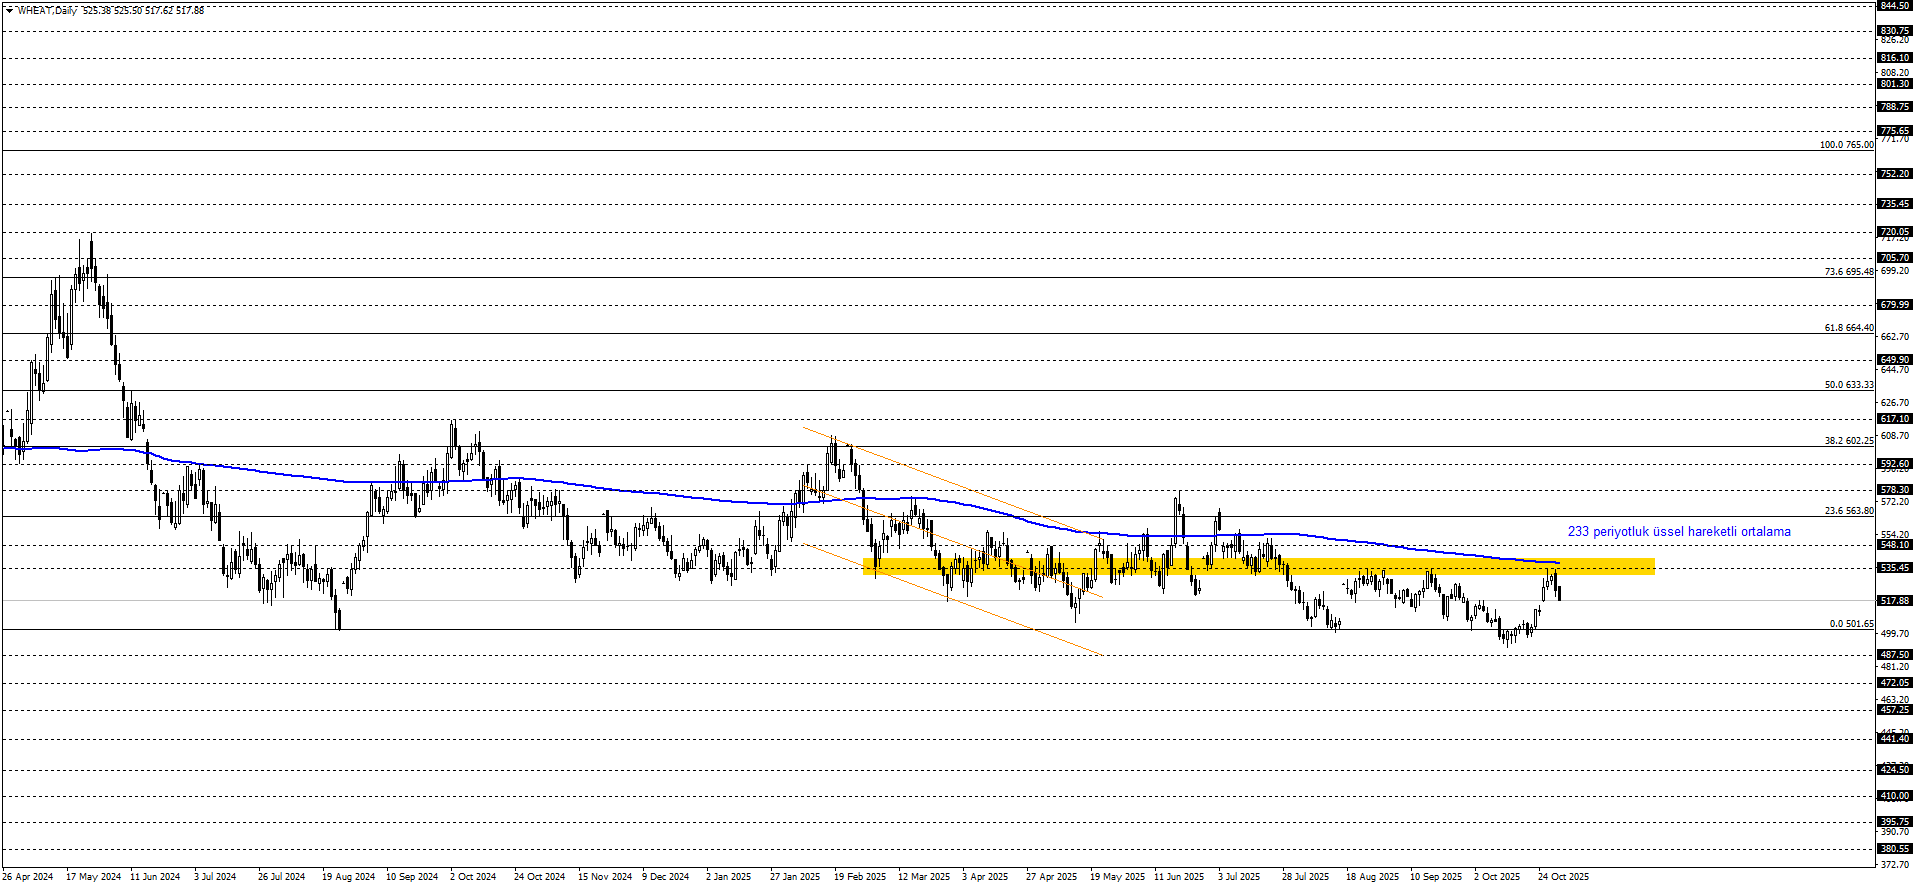Click the 535.45 price level marker

[x=1895, y=568]
